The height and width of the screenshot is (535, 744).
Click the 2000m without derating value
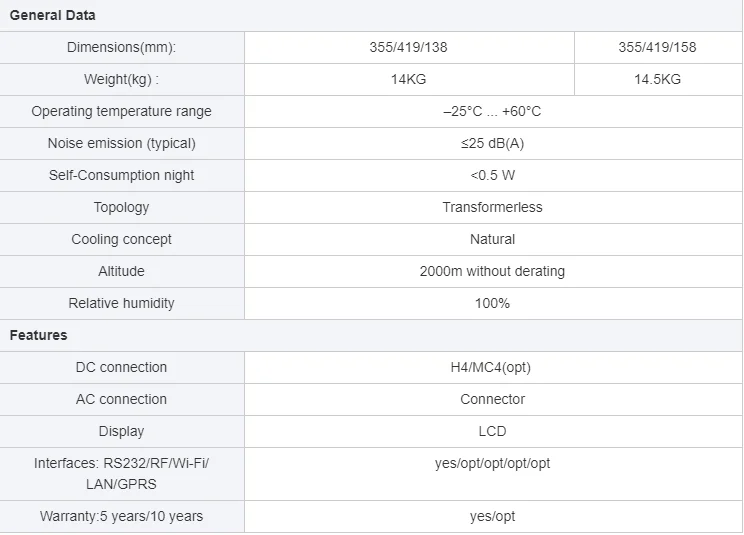point(492,271)
